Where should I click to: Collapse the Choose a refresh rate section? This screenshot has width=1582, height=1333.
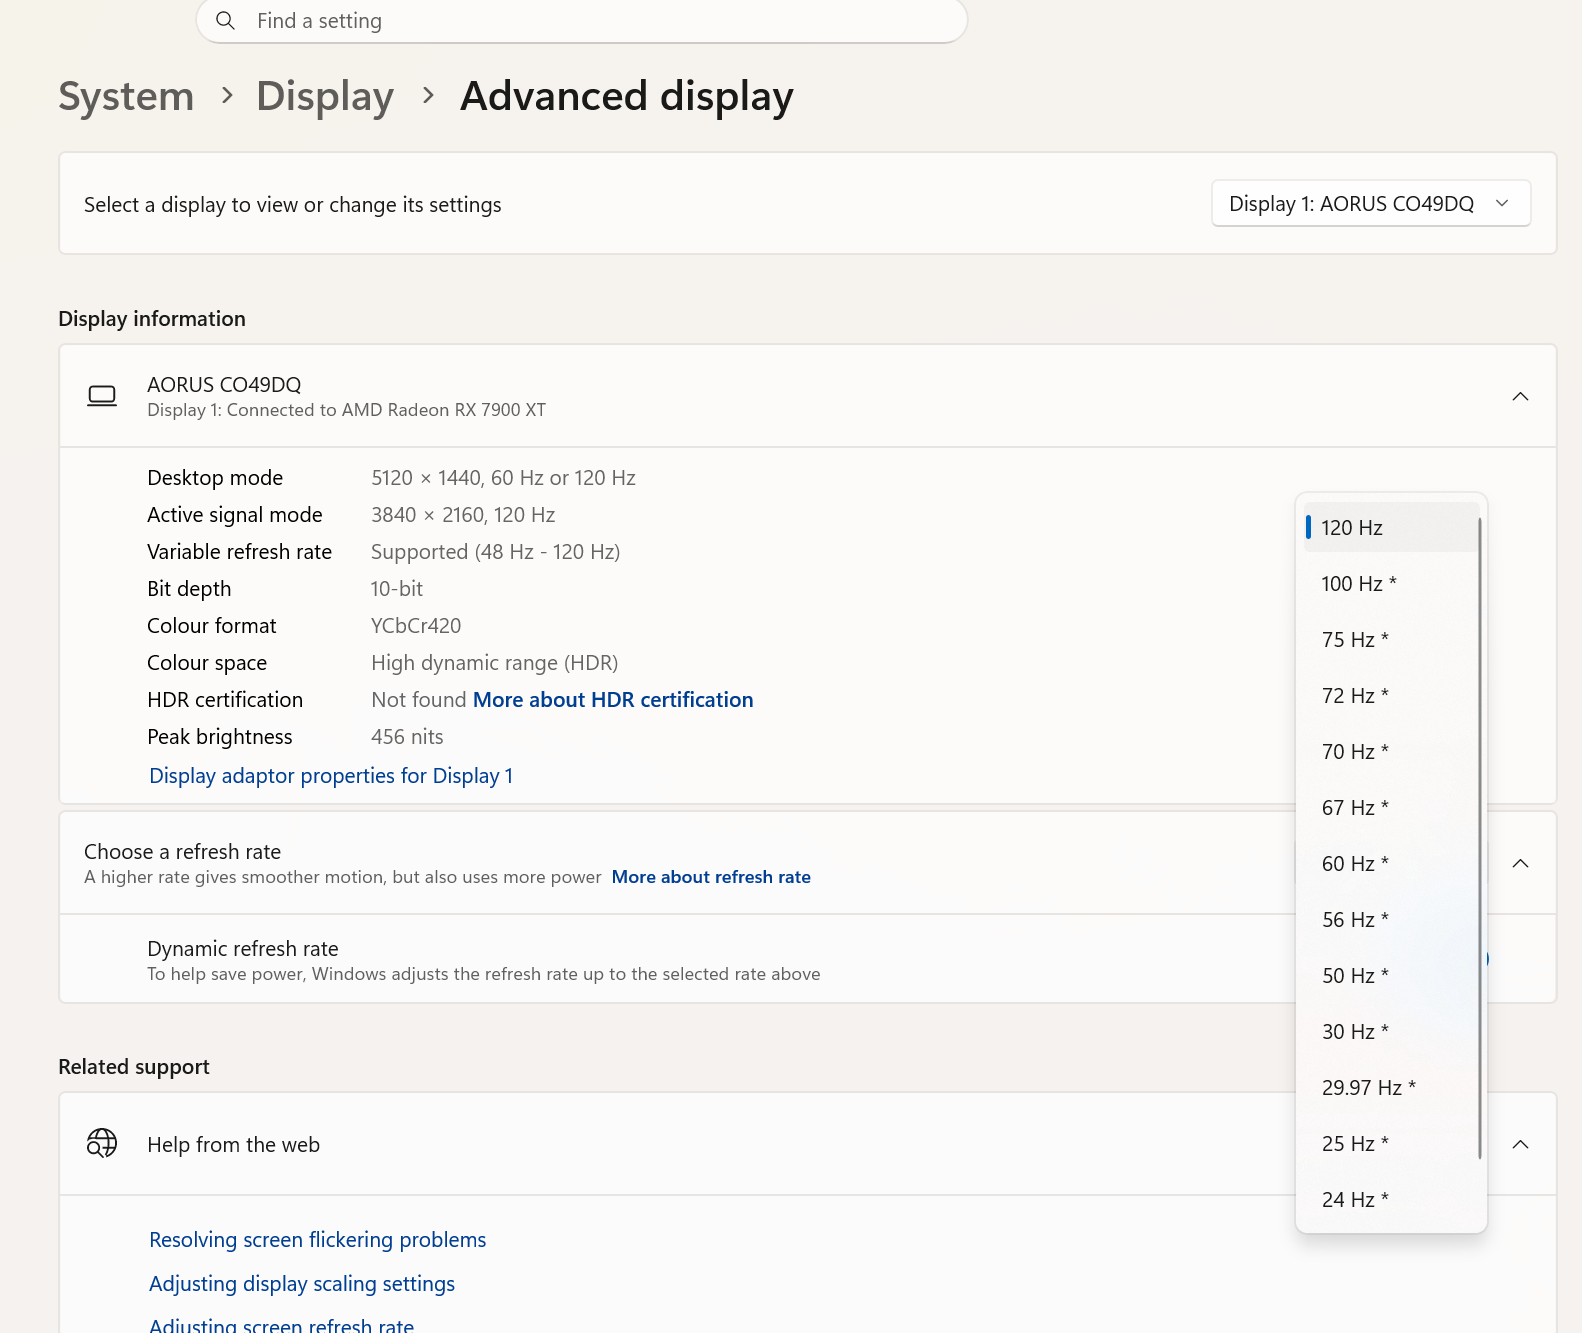point(1520,863)
